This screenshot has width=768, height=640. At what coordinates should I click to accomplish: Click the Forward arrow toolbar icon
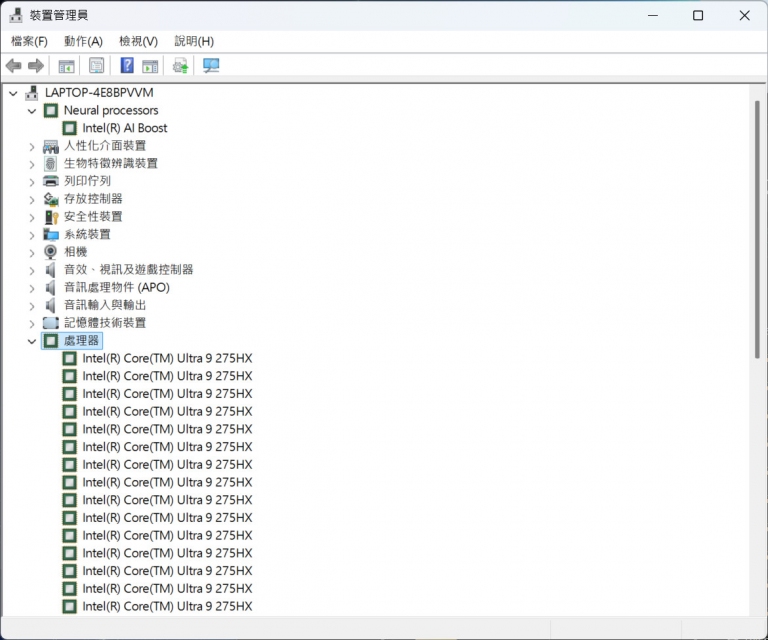(x=36, y=66)
